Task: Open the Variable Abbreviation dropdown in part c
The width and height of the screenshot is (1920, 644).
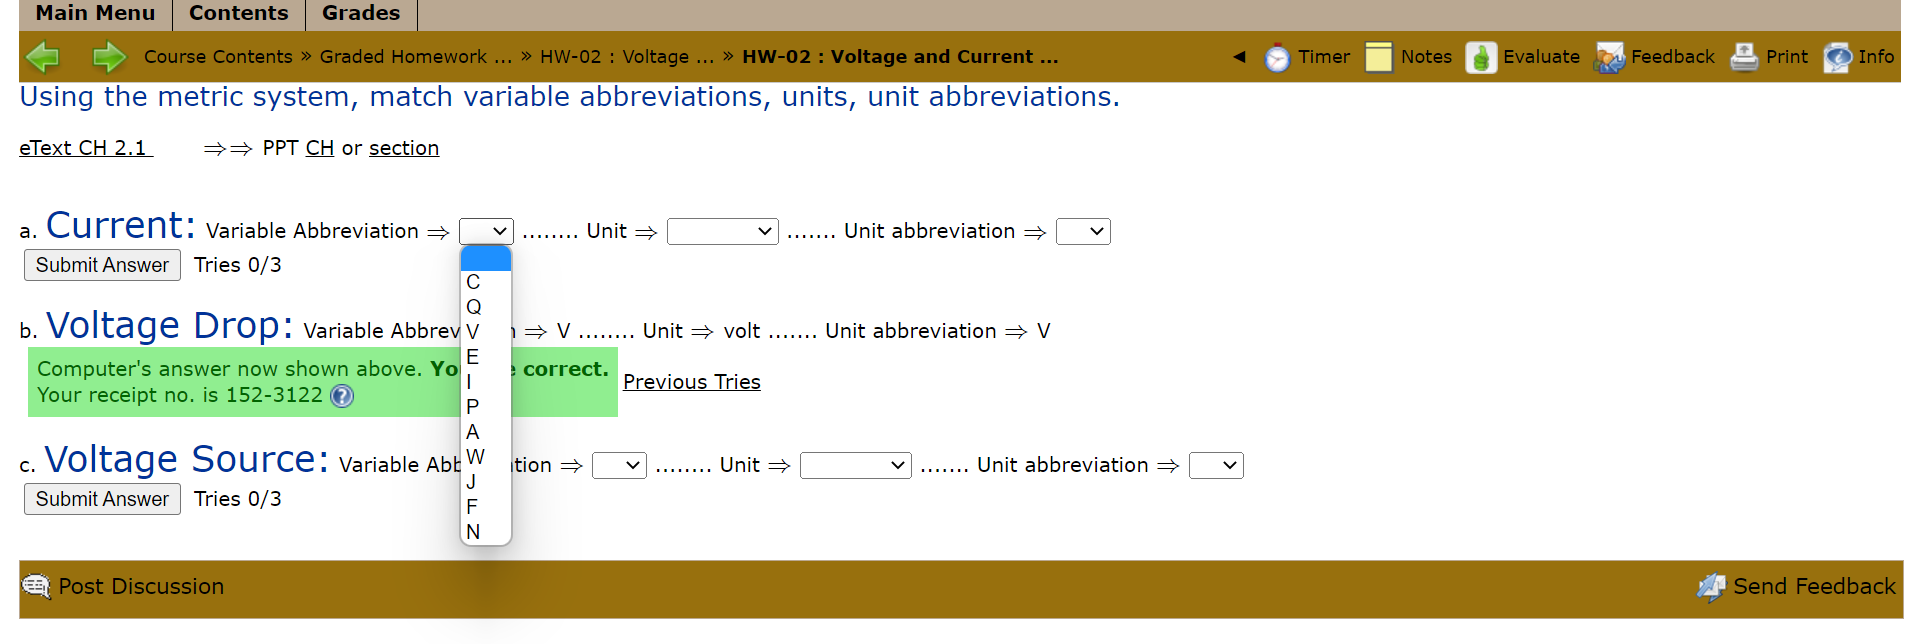Action: [x=619, y=465]
